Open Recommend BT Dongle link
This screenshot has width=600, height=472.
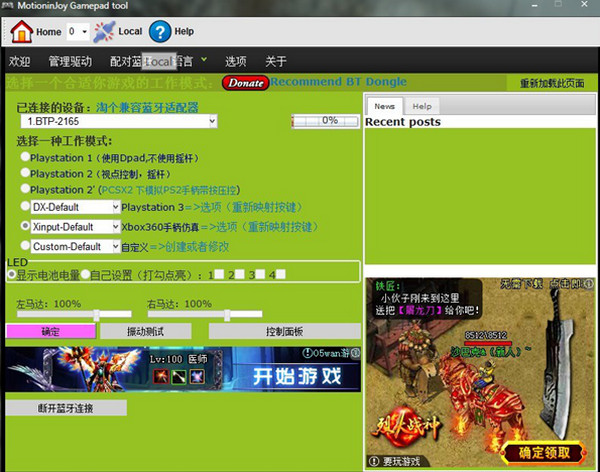338,82
